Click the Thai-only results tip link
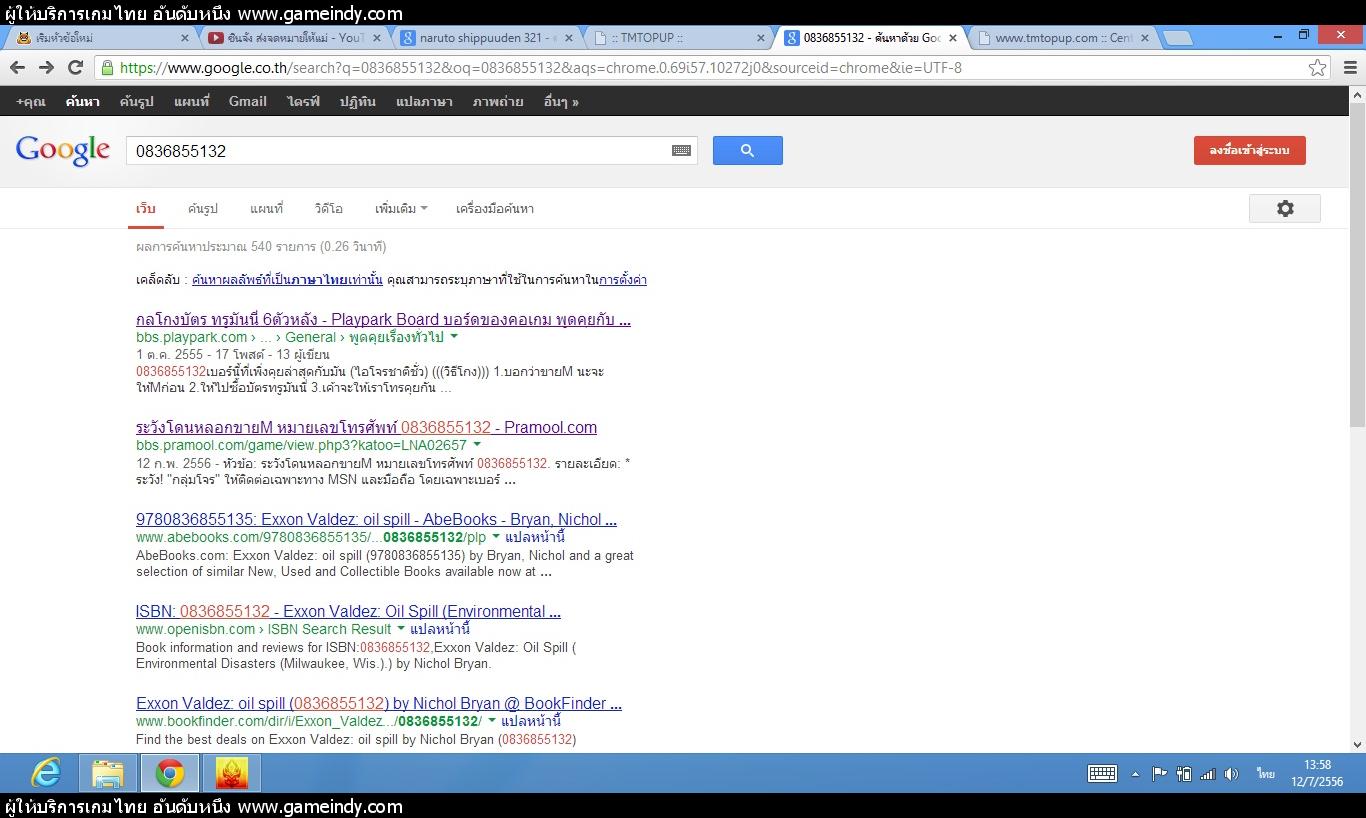 tap(287, 280)
